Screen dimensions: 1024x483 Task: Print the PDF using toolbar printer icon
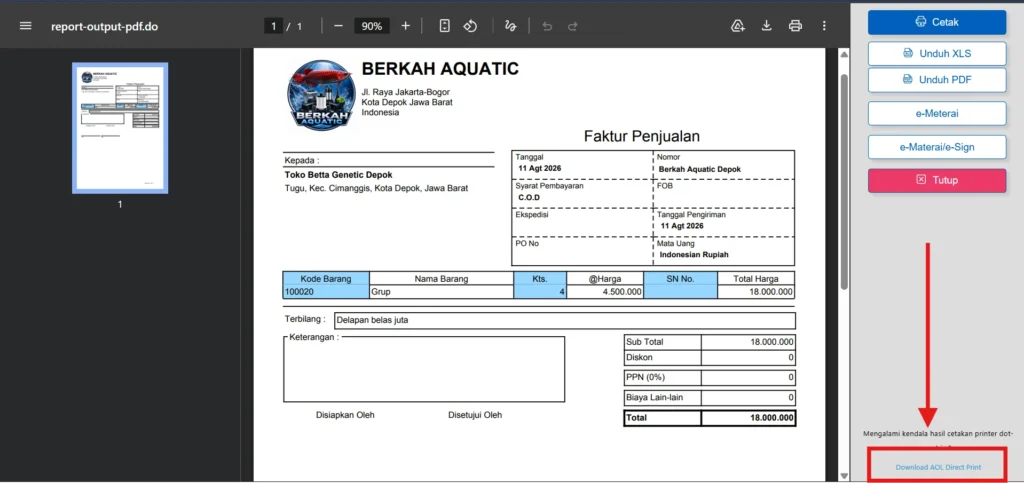coord(795,26)
